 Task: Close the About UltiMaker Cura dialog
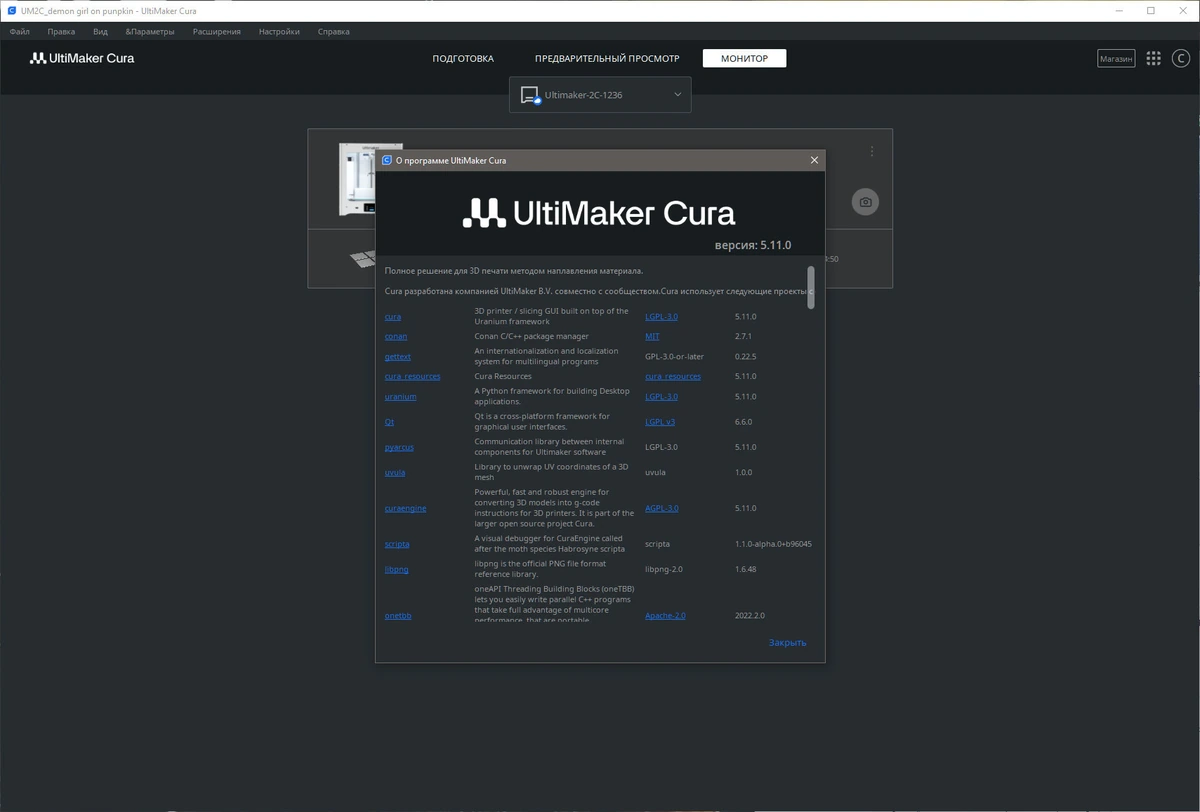click(x=814, y=160)
